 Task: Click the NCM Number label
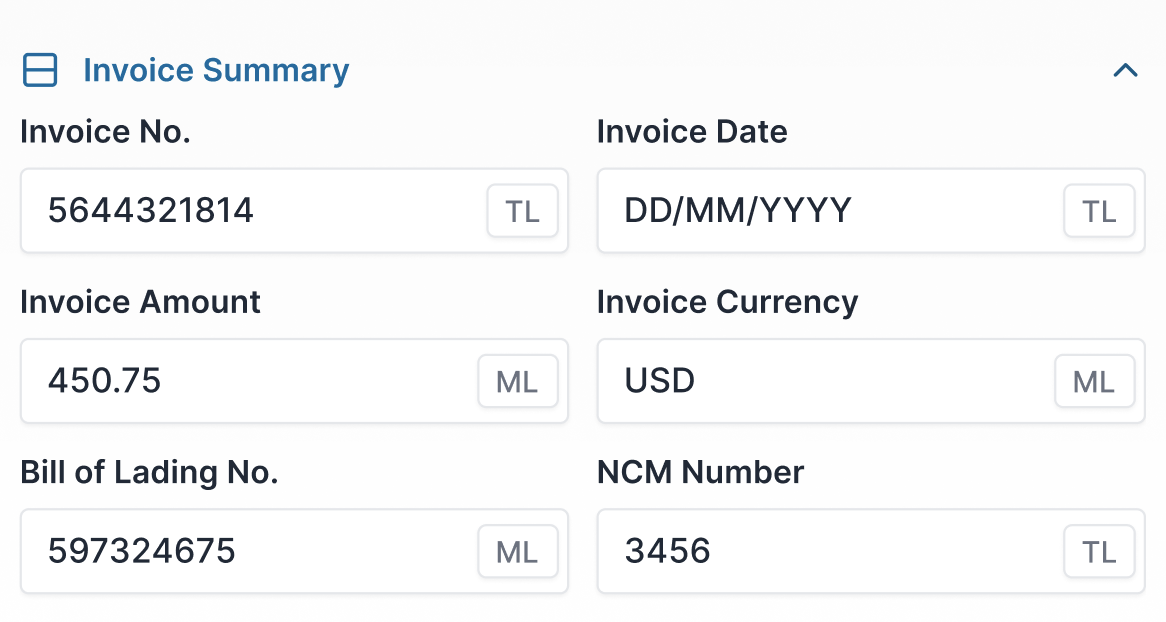[700, 472]
